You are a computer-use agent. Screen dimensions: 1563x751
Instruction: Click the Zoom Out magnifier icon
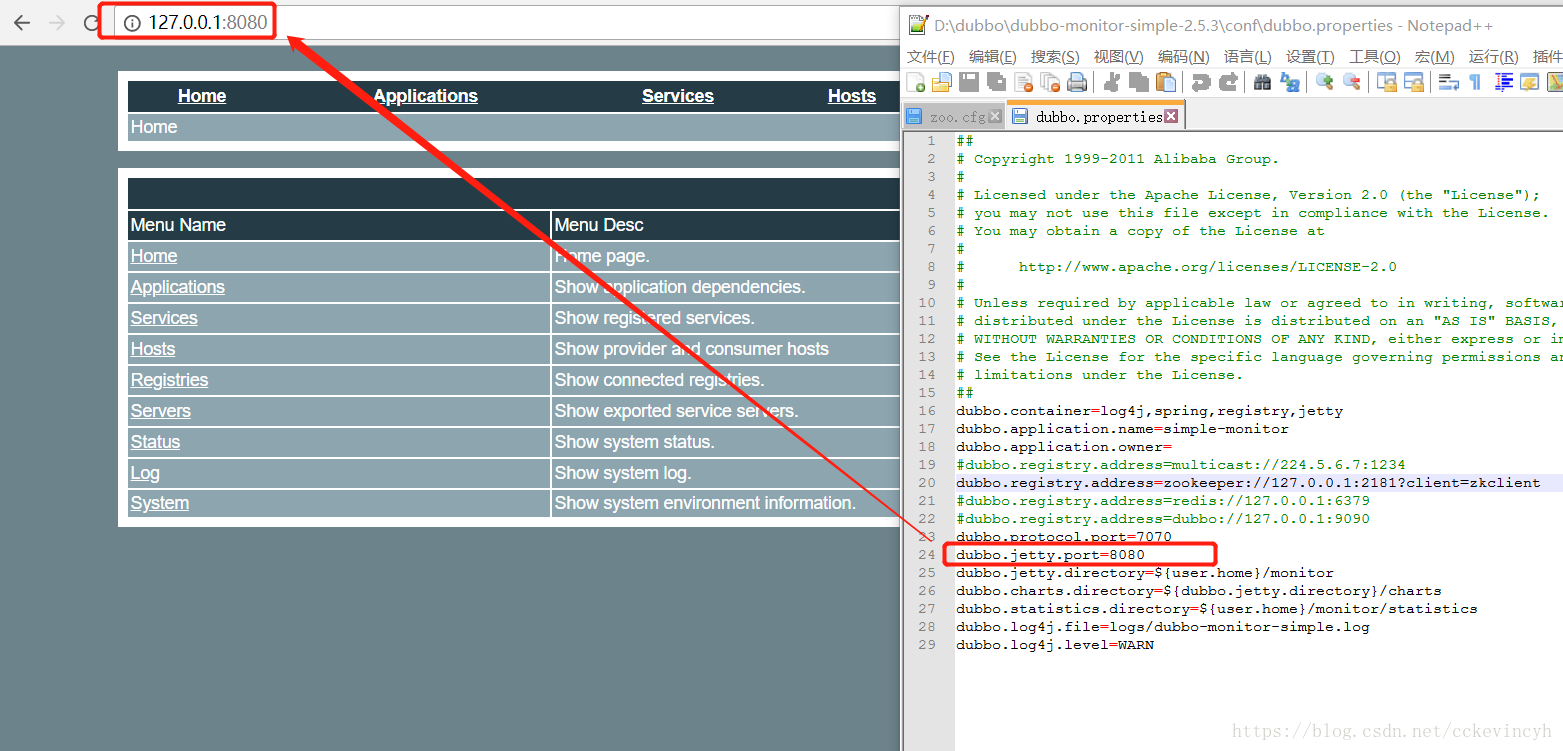[x=1351, y=82]
